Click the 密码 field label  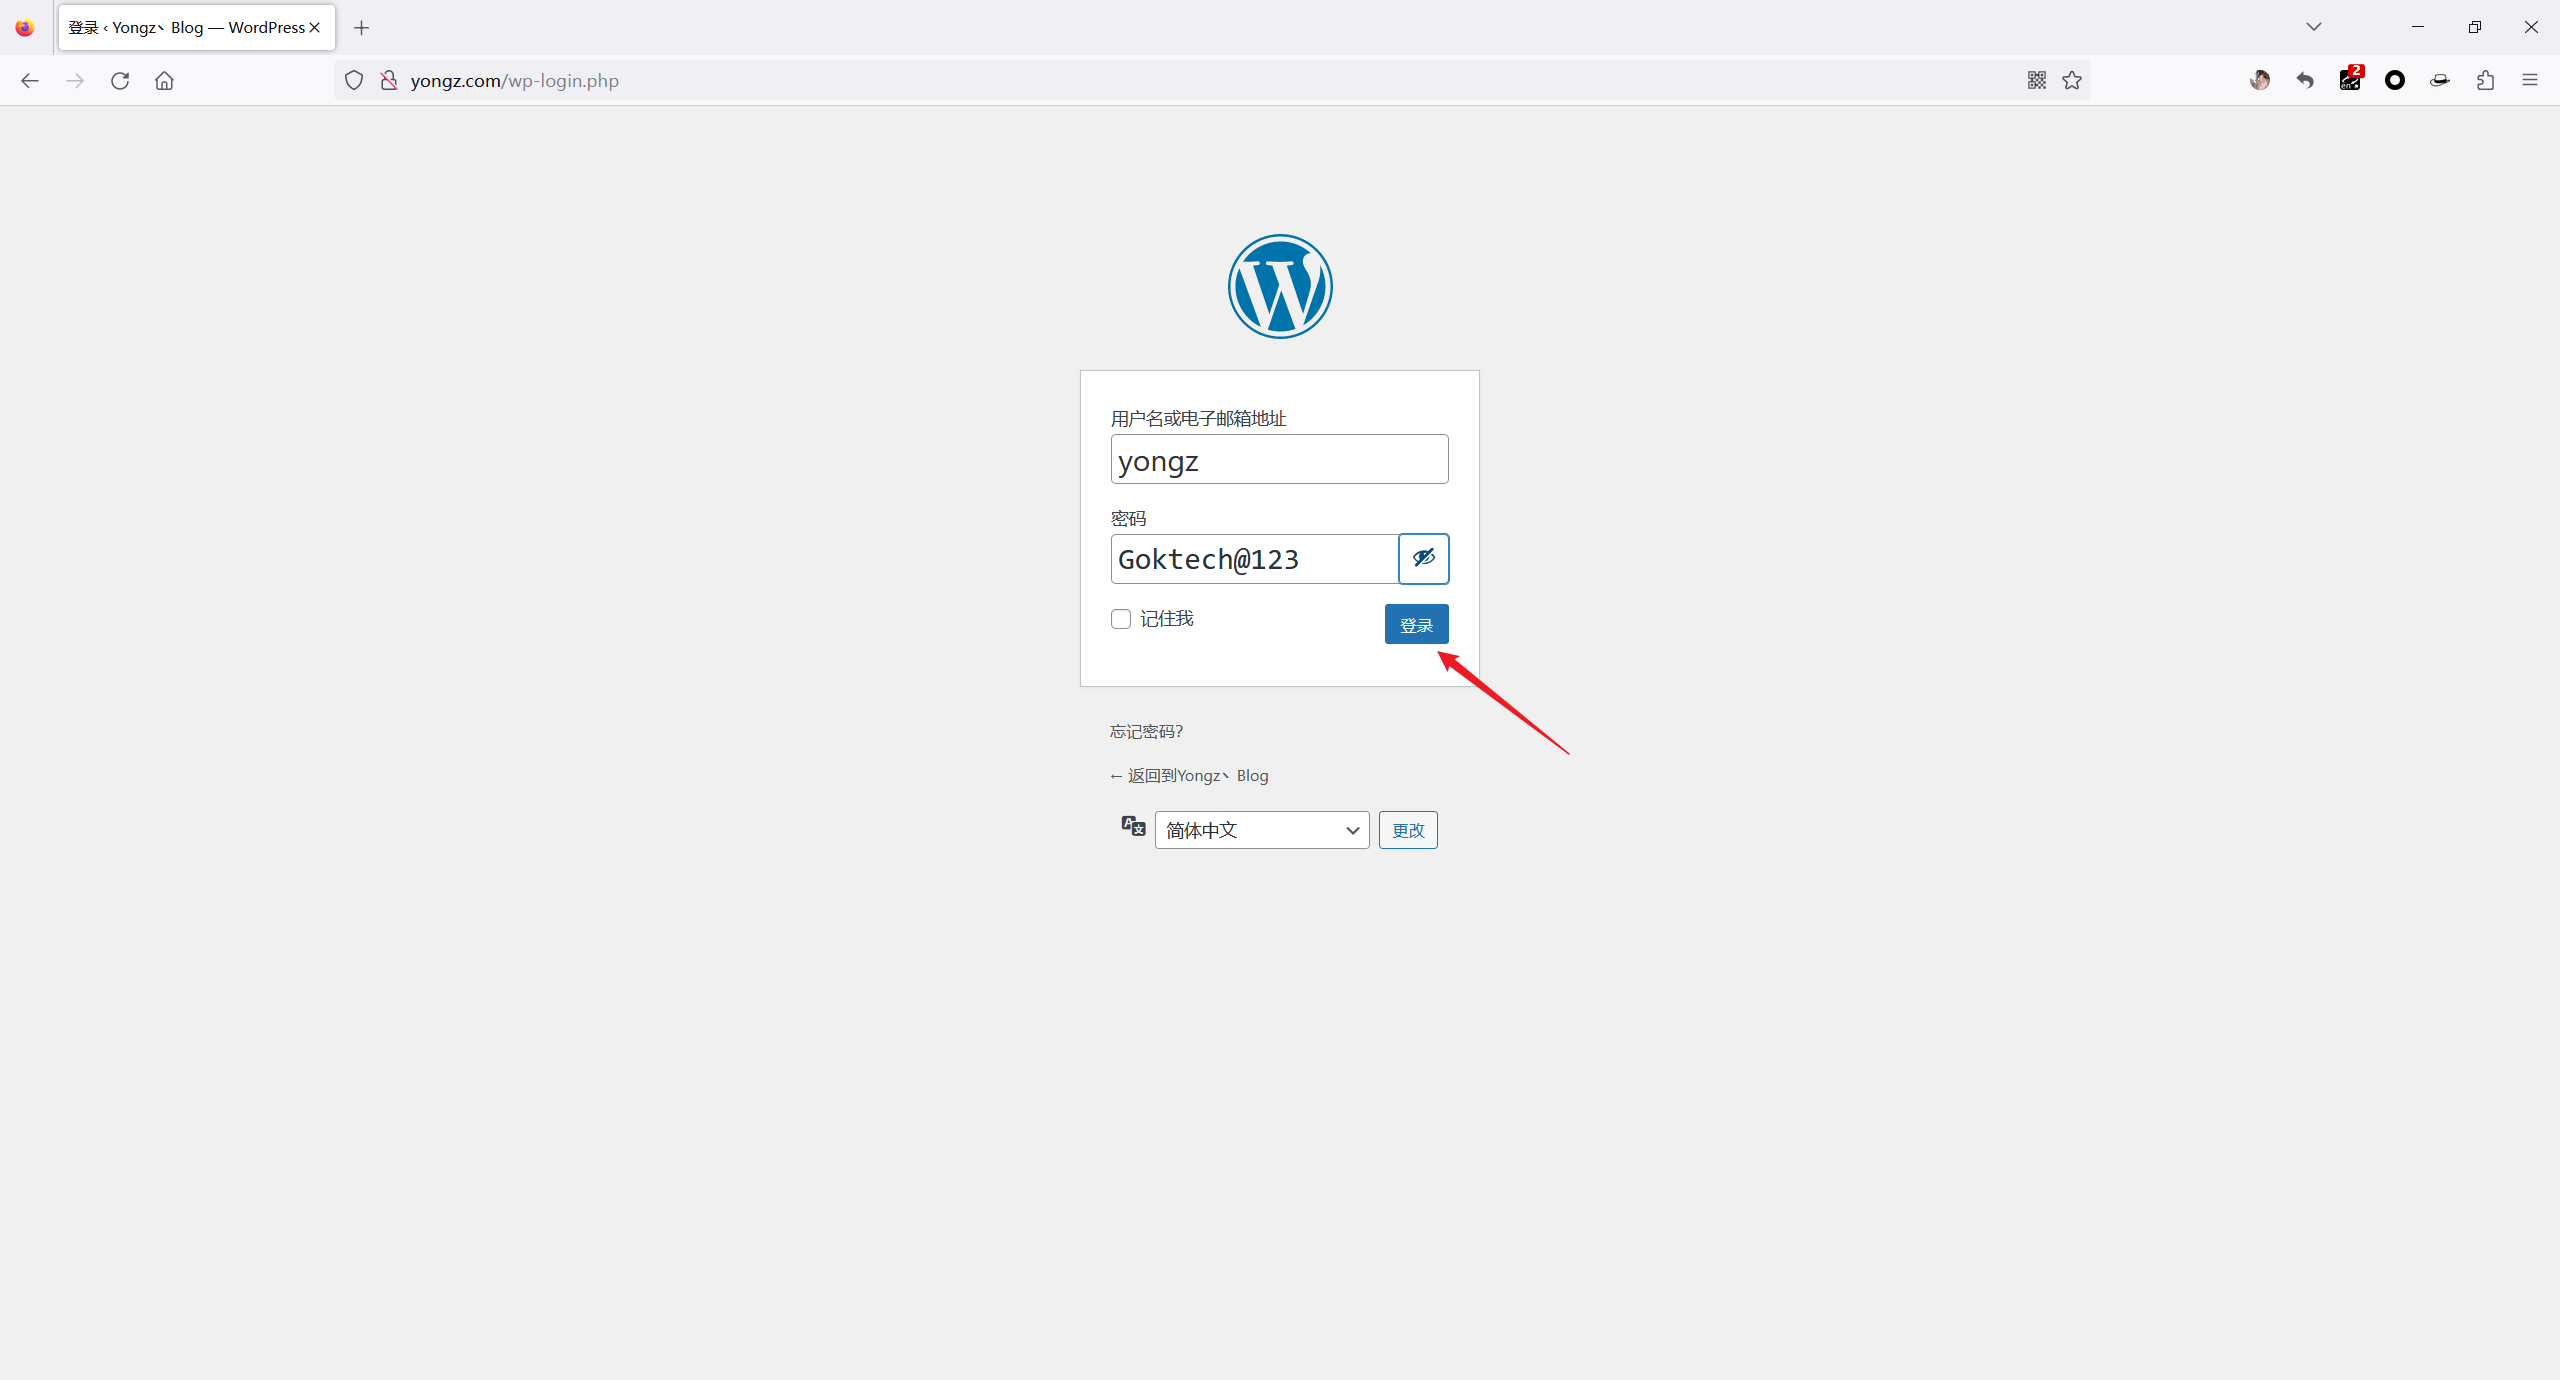pyautogui.click(x=1128, y=519)
